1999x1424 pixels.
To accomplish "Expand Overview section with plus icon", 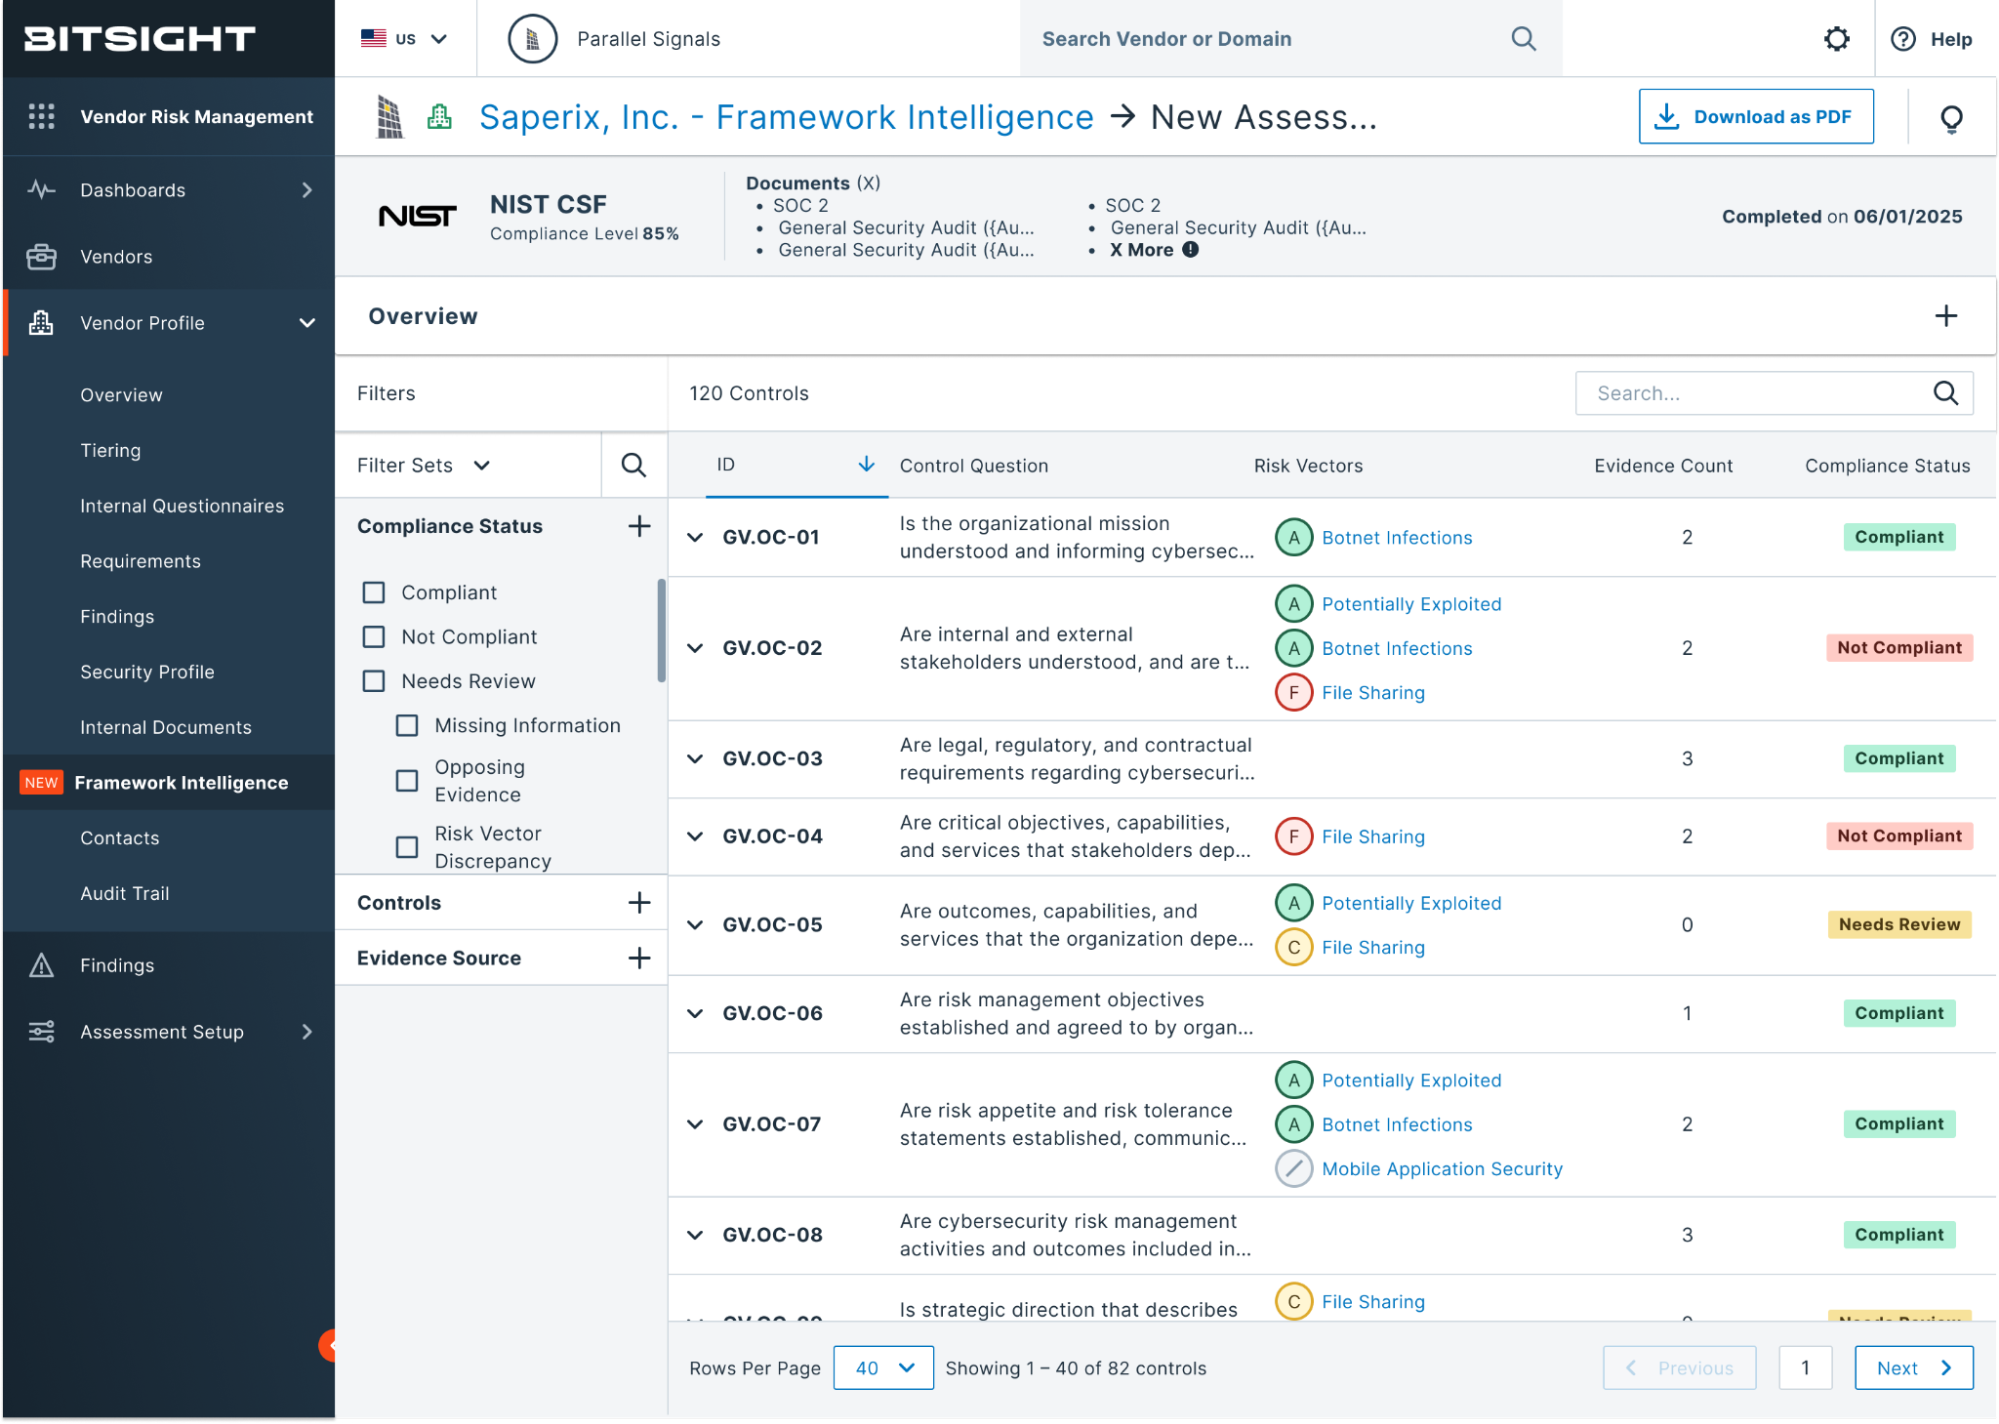I will tap(1945, 316).
